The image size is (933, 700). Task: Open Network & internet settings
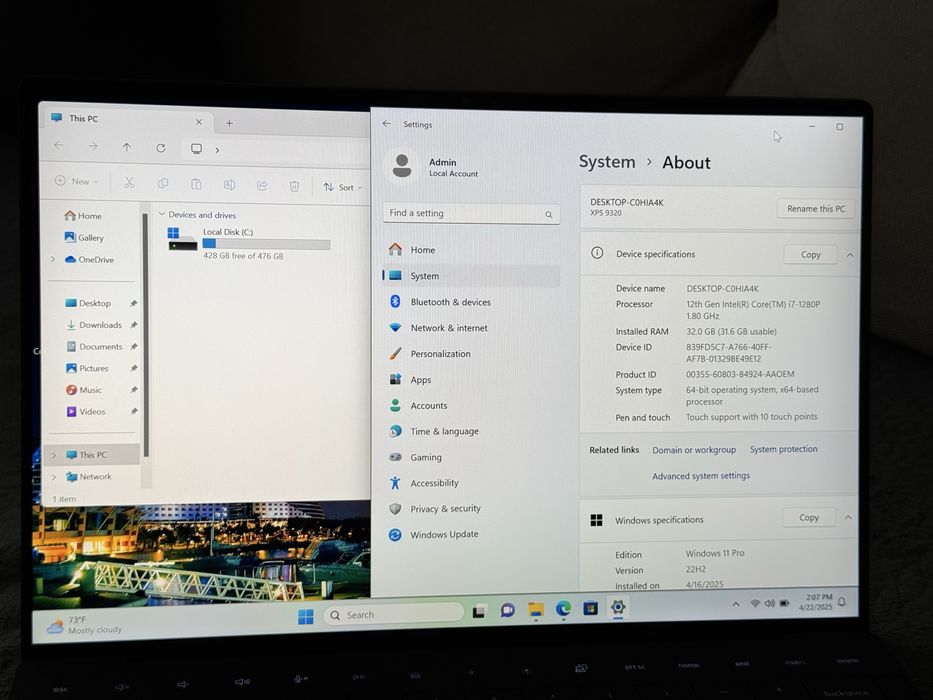click(x=471, y=328)
